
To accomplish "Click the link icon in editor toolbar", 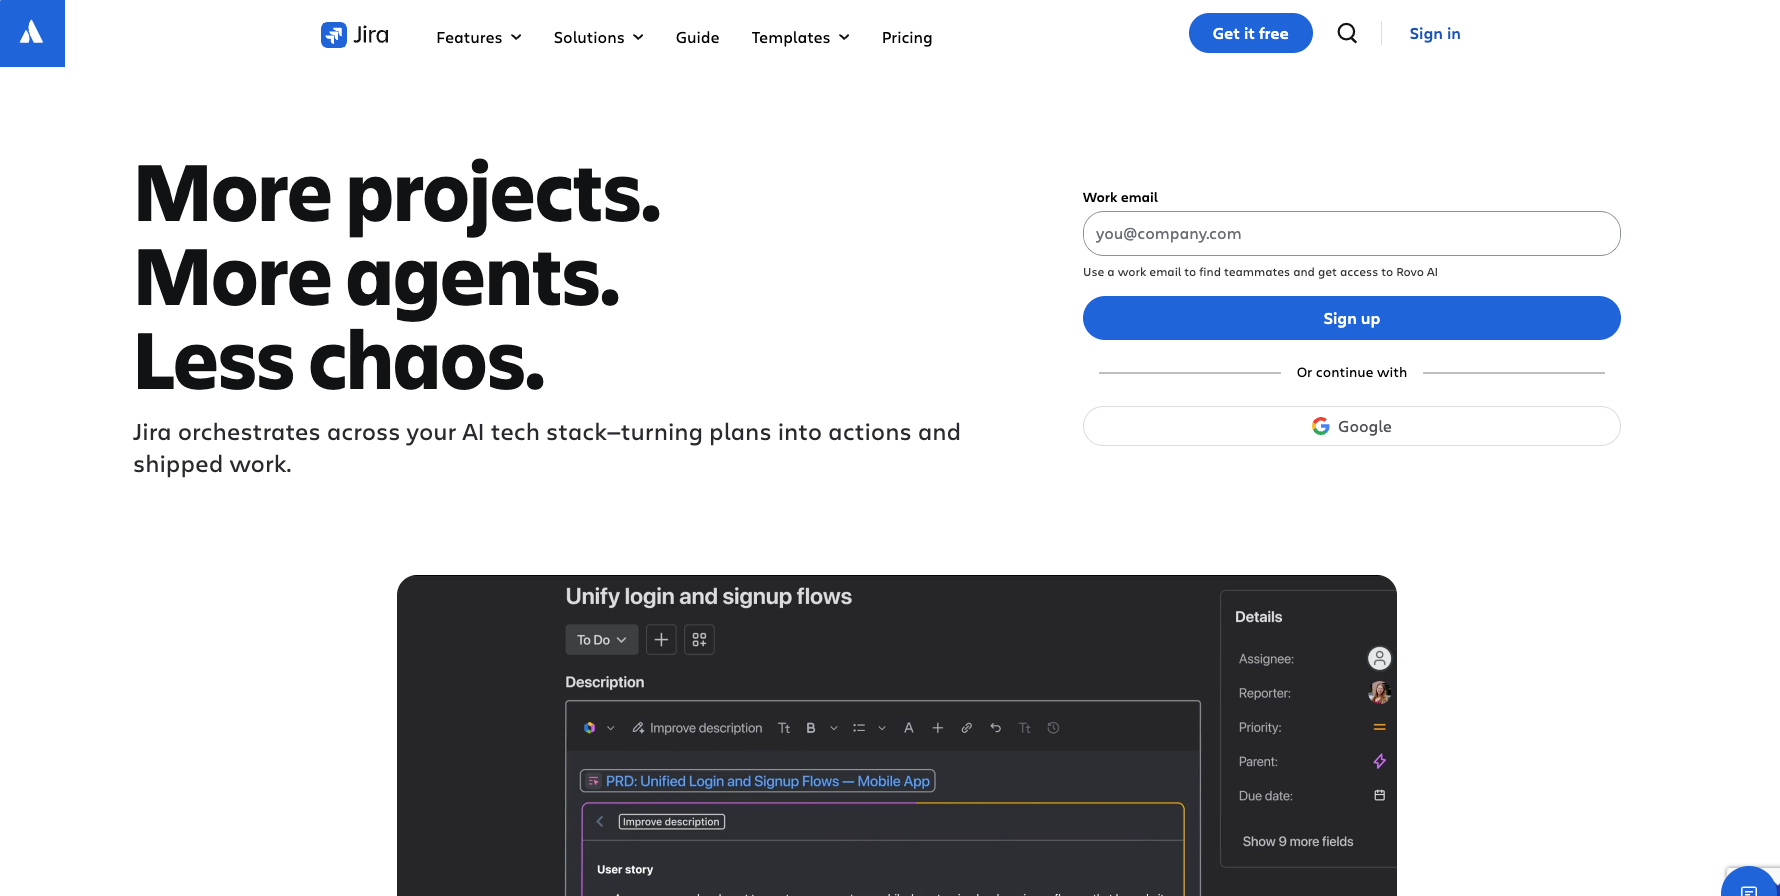I will (967, 728).
